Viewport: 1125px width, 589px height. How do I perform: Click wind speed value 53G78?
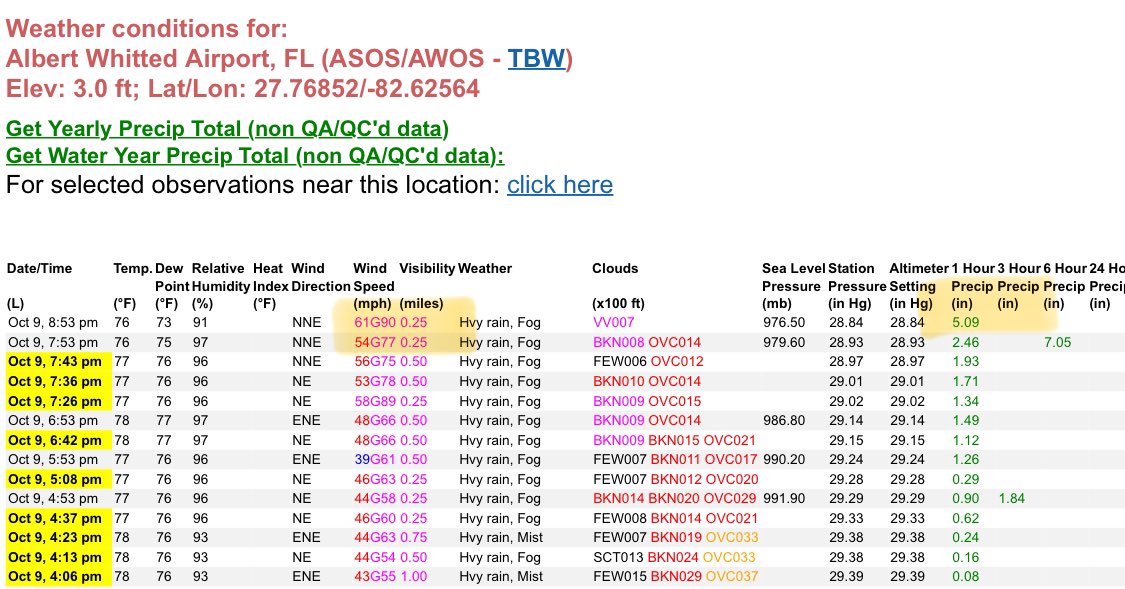pyautogui.click(x=375, y=381)
